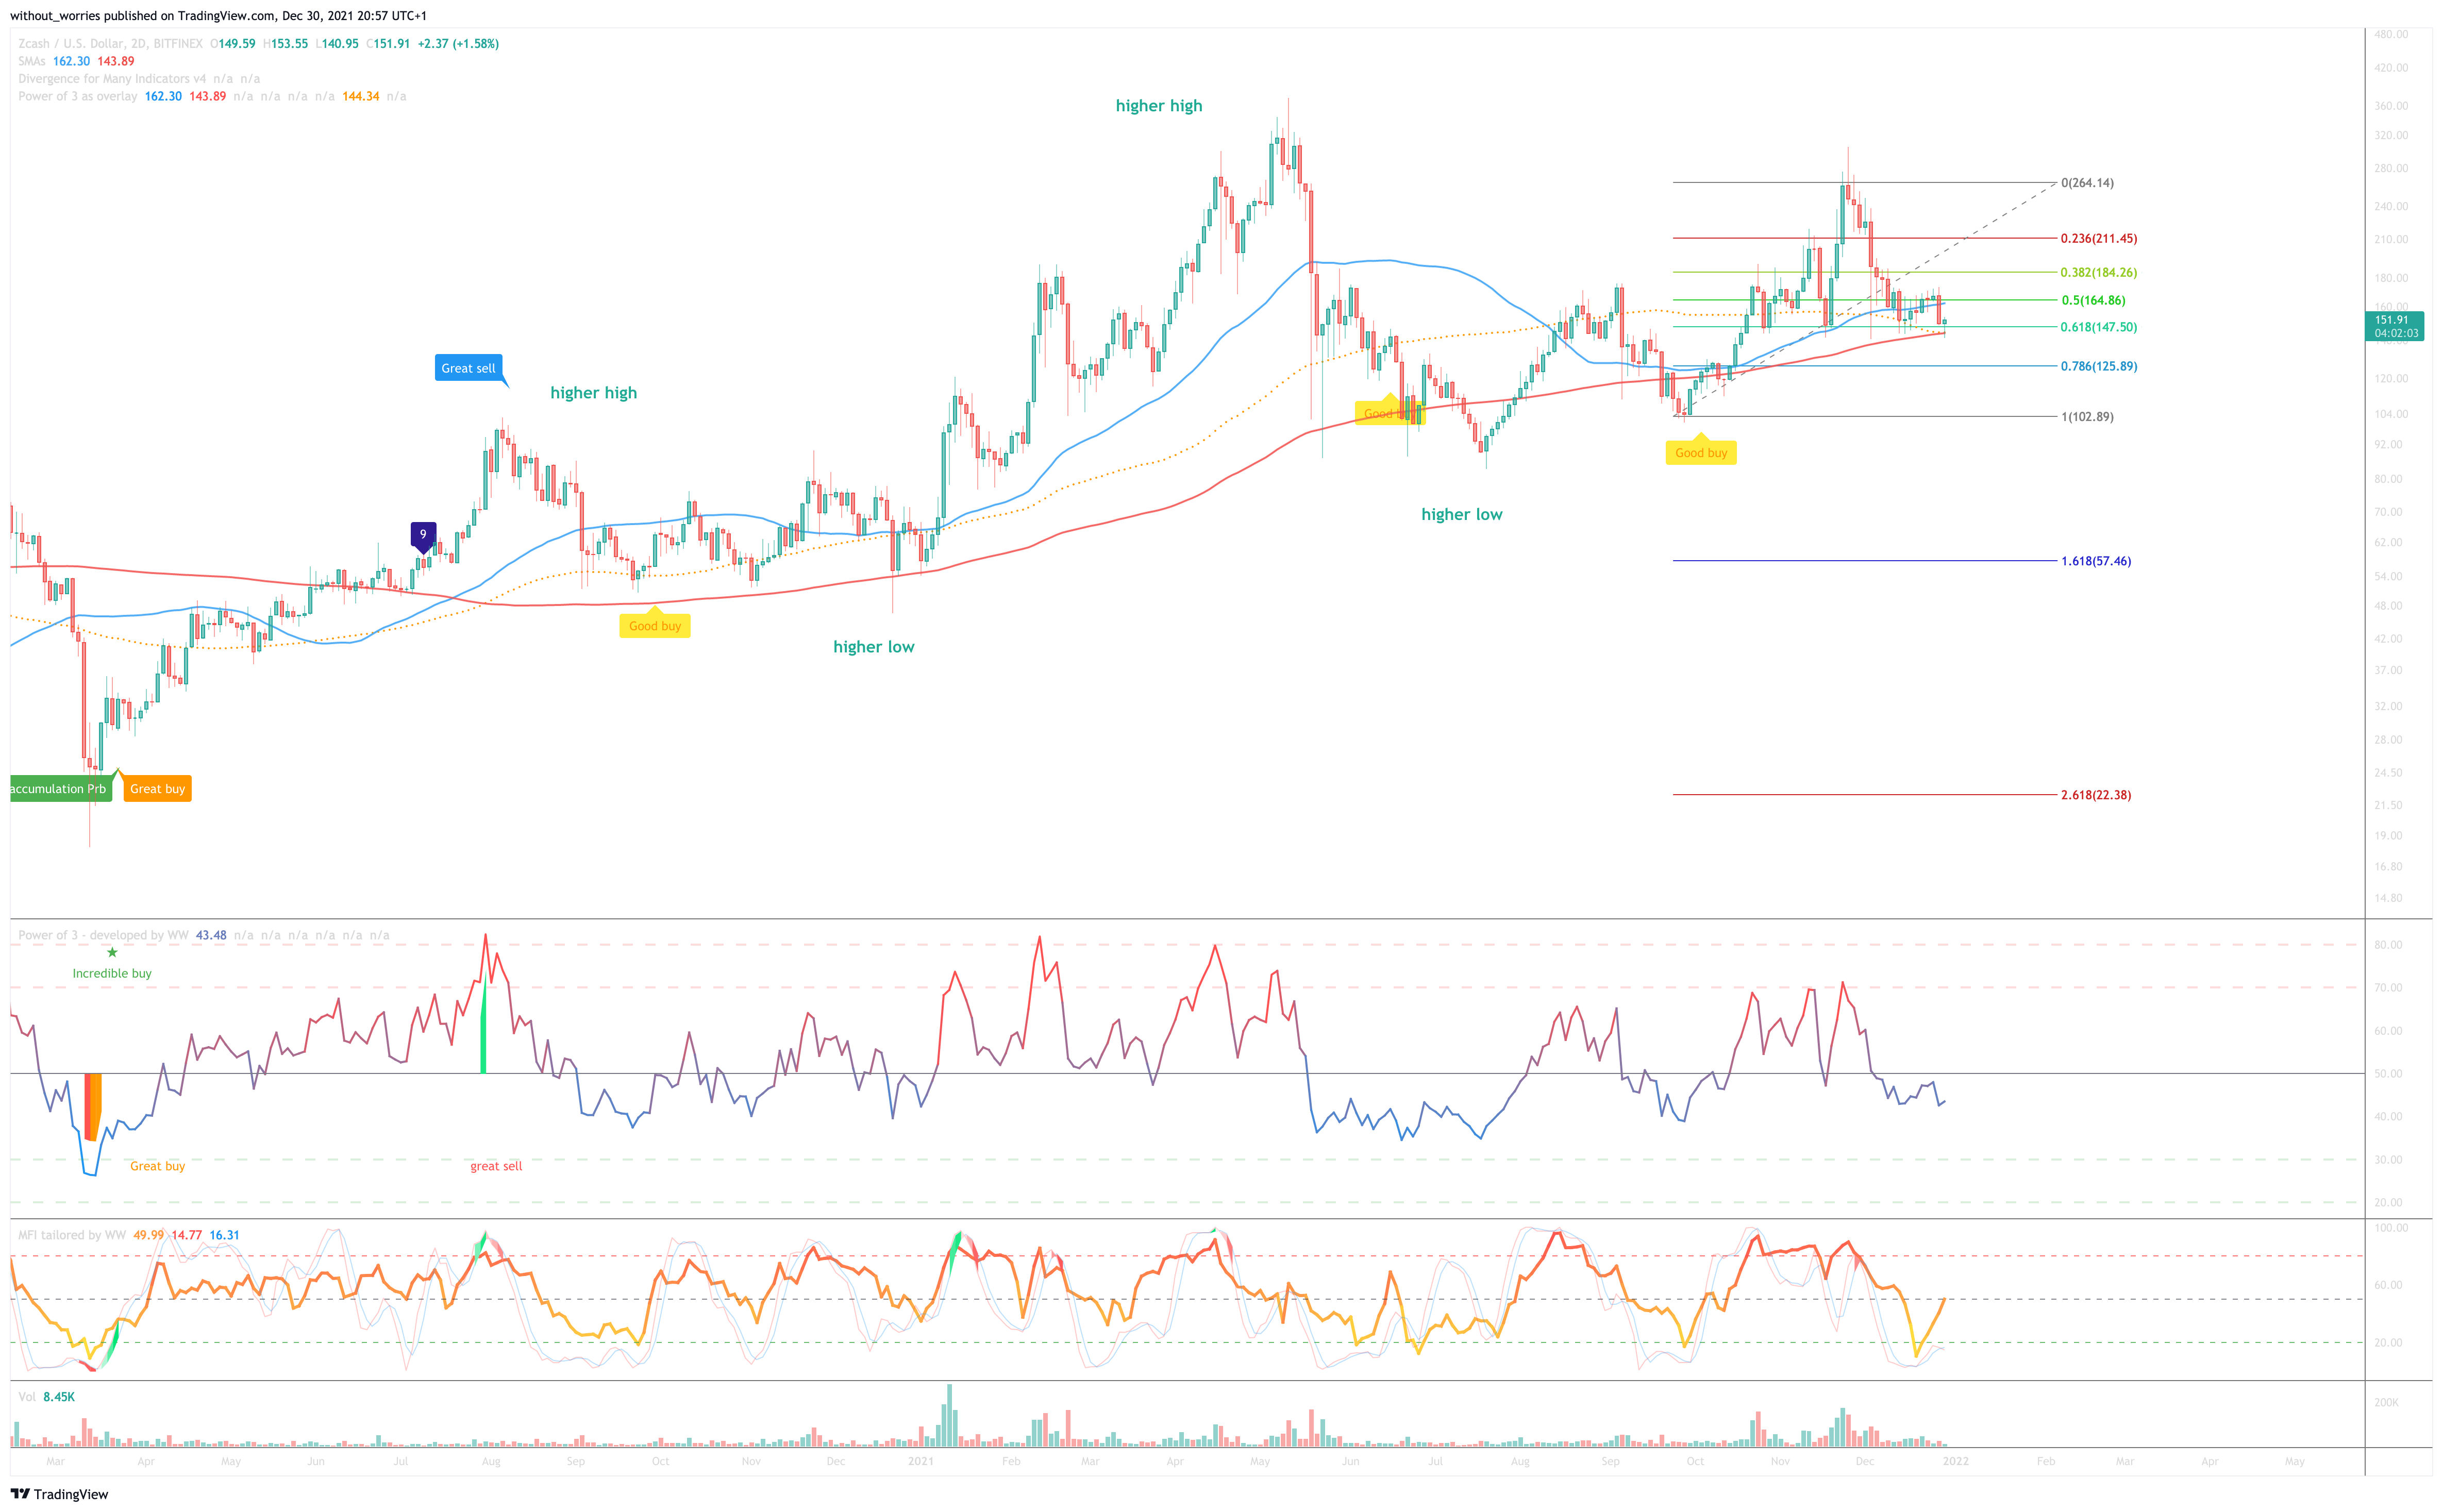Click the red 'great sell' text in the oscillator pane
This screenshot has width=2443, height=1512.
(x=496, y=1166)
